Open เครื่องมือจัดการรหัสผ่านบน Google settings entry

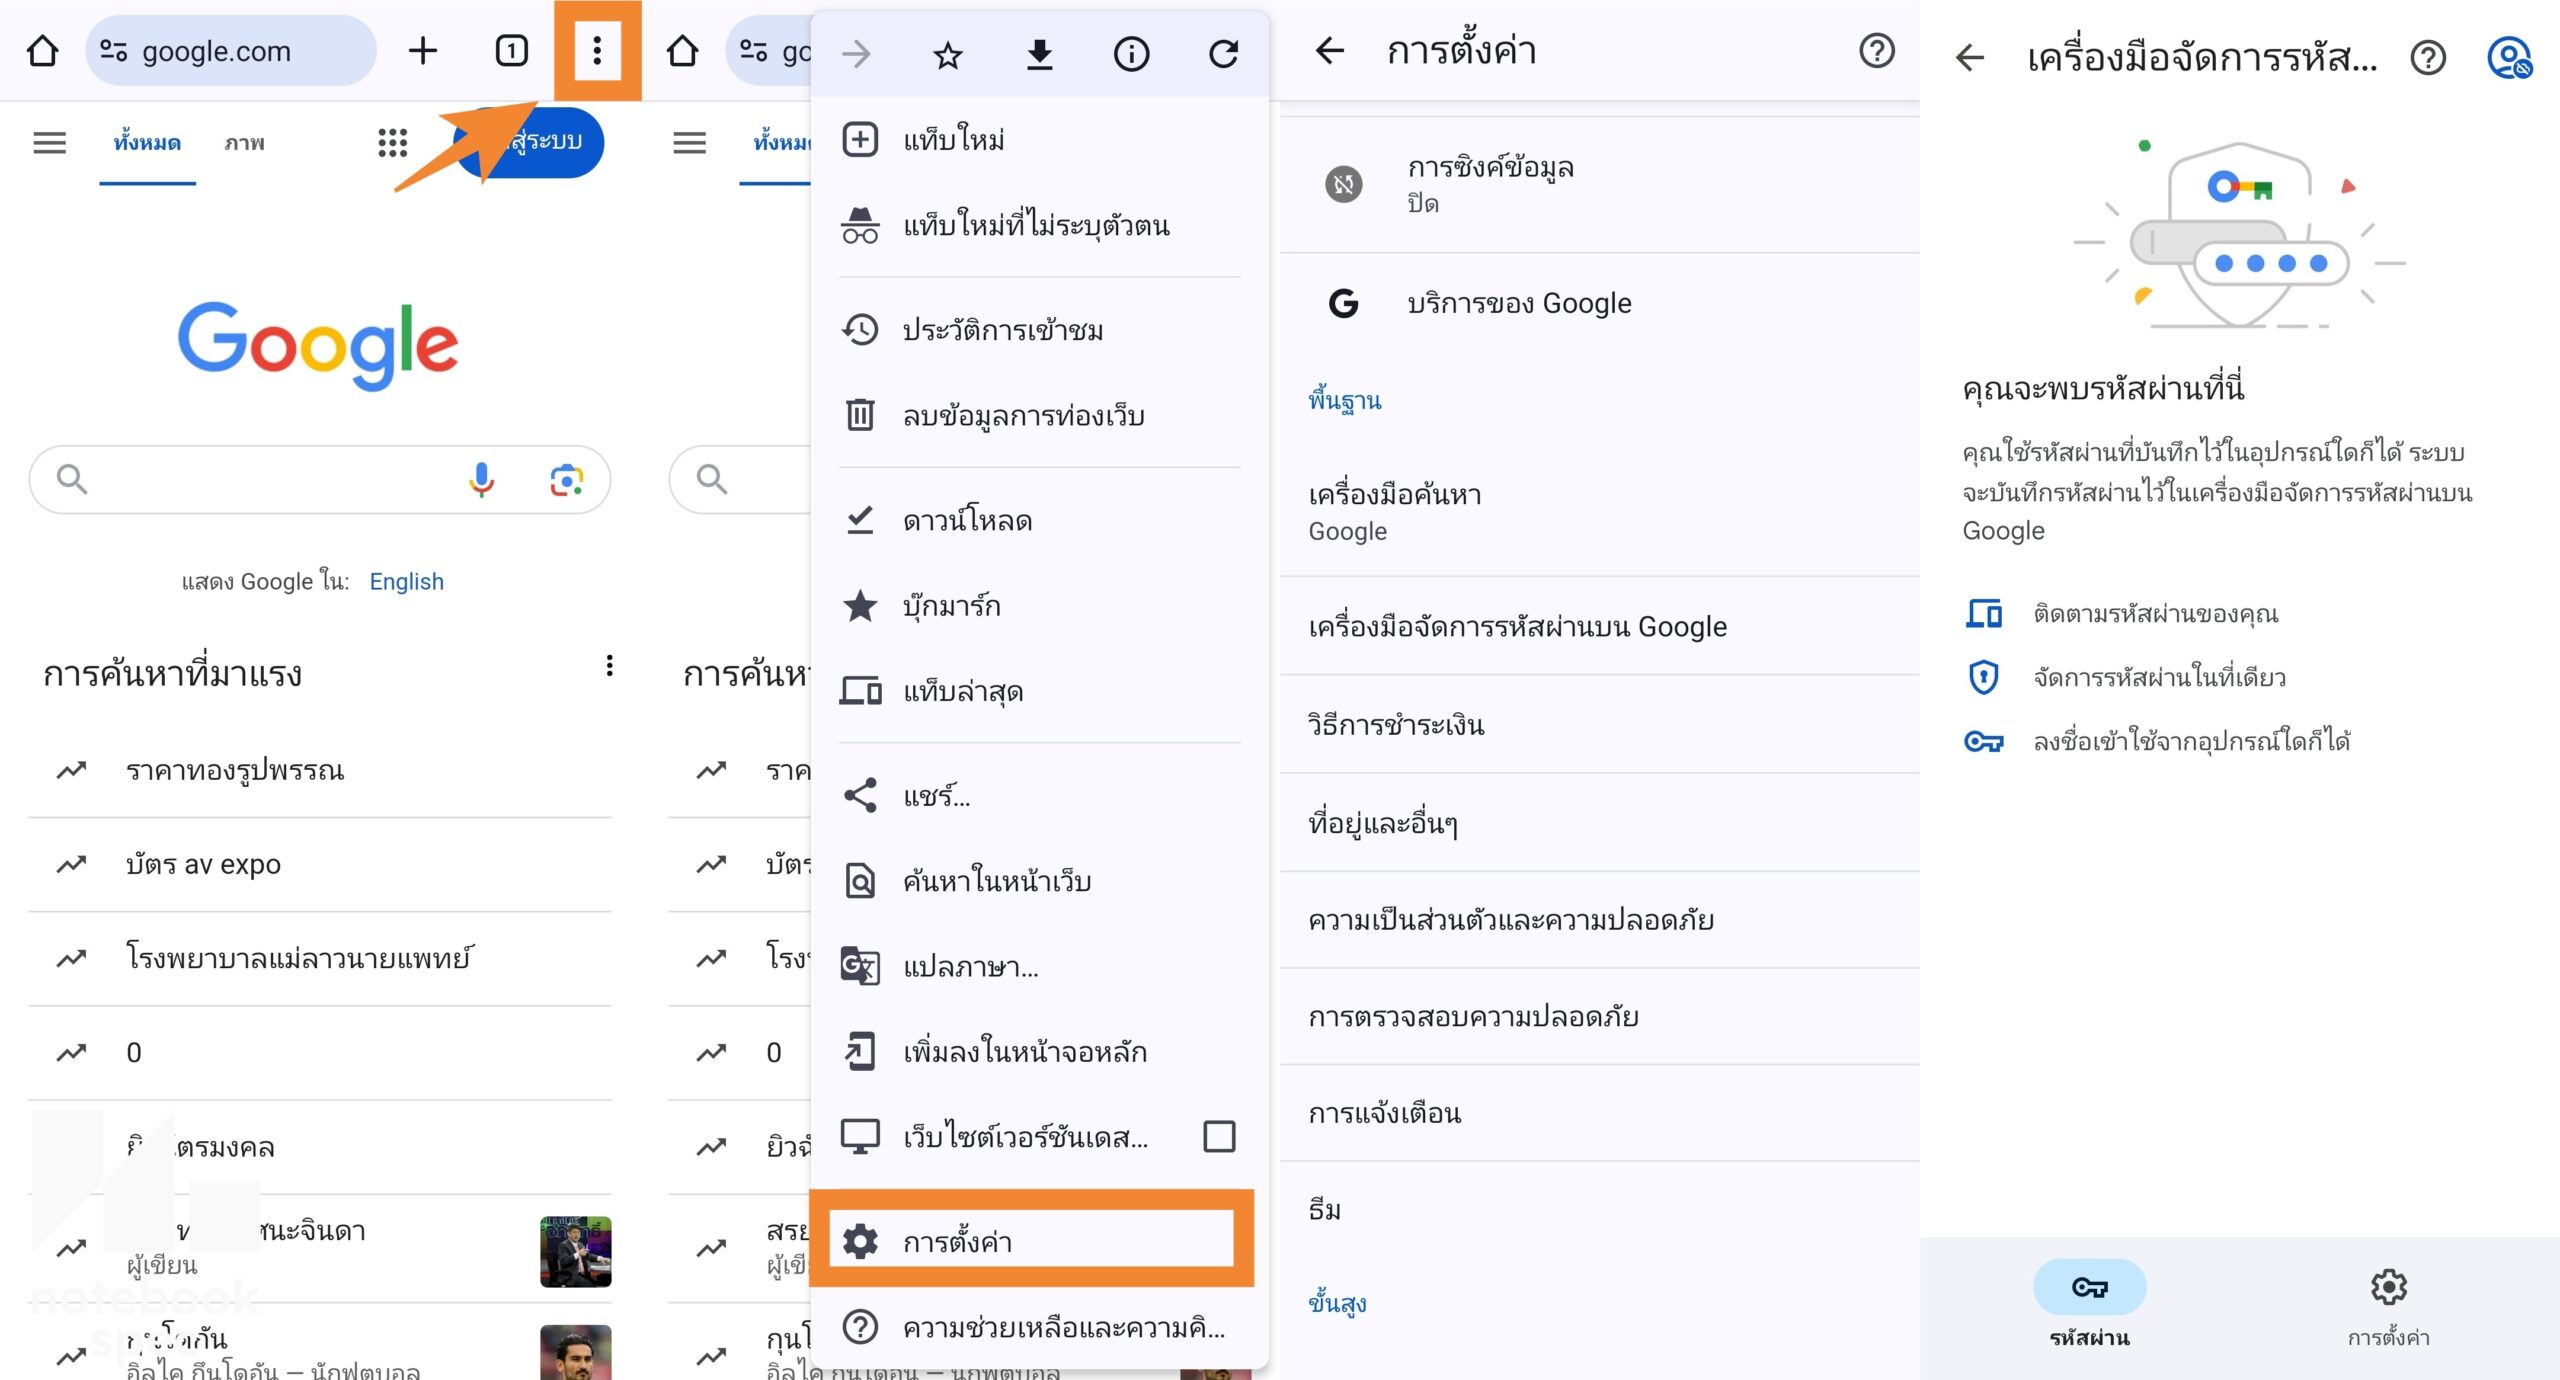click(1599, 626)
